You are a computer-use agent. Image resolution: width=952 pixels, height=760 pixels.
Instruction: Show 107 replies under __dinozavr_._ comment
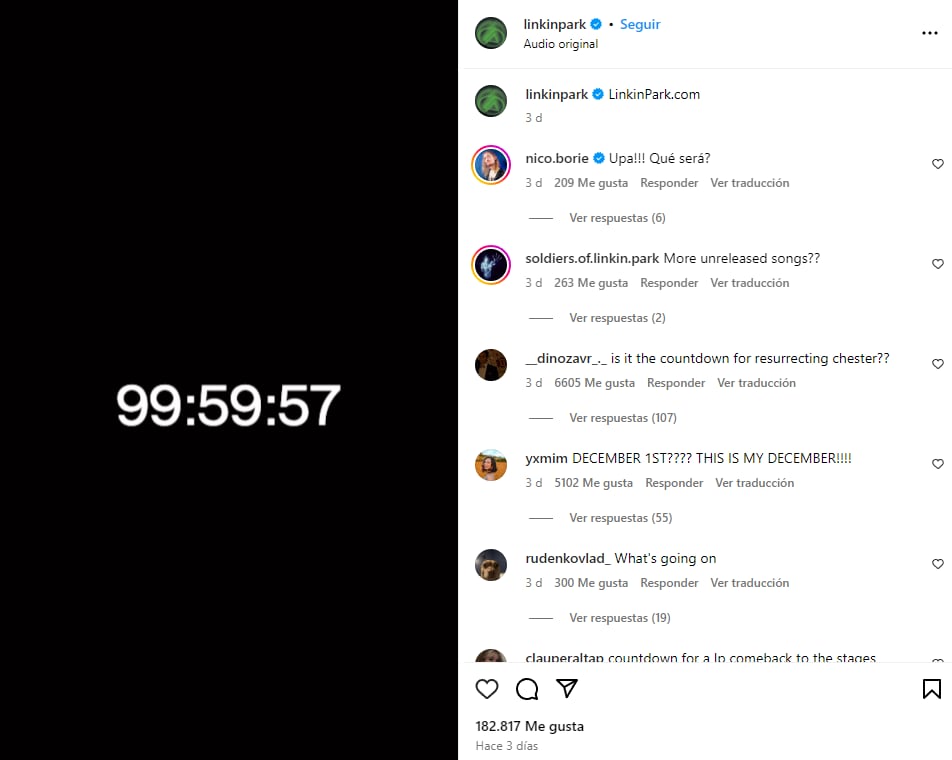pyautogui.click(x=622, y=418)
